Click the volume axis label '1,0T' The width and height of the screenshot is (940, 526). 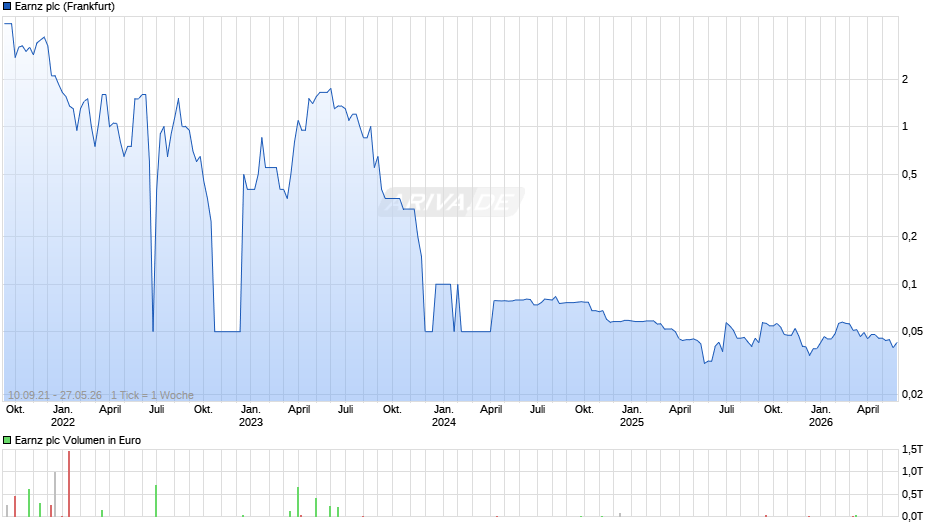click(x=912, y=471)
